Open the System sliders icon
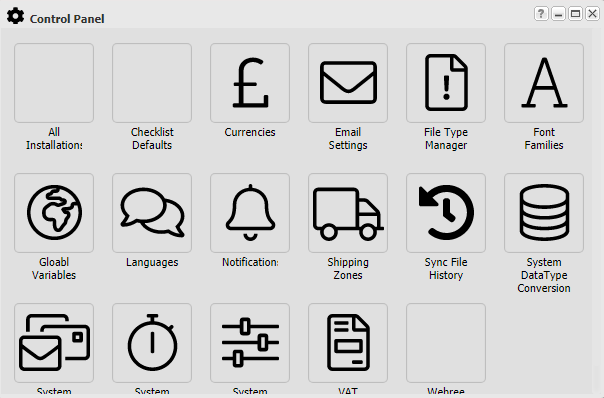Image resolution: width=604 pixels, height=398 pixels. (250, 343)
